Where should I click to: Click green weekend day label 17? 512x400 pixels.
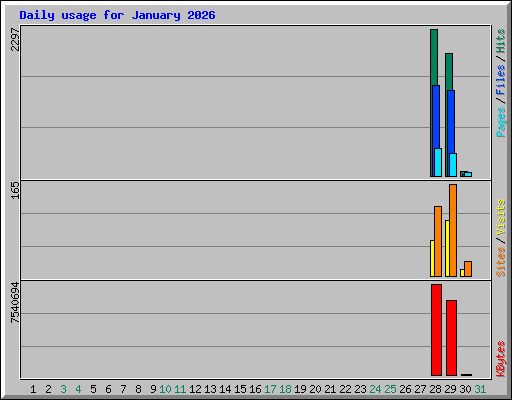[x=270, y=389]
